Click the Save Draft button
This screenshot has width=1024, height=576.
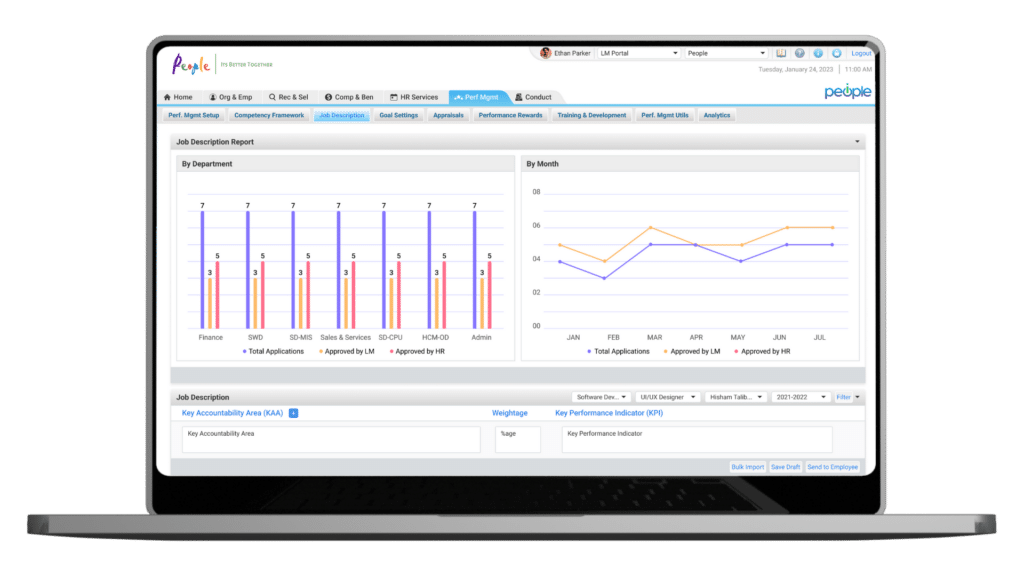point(785,467)
